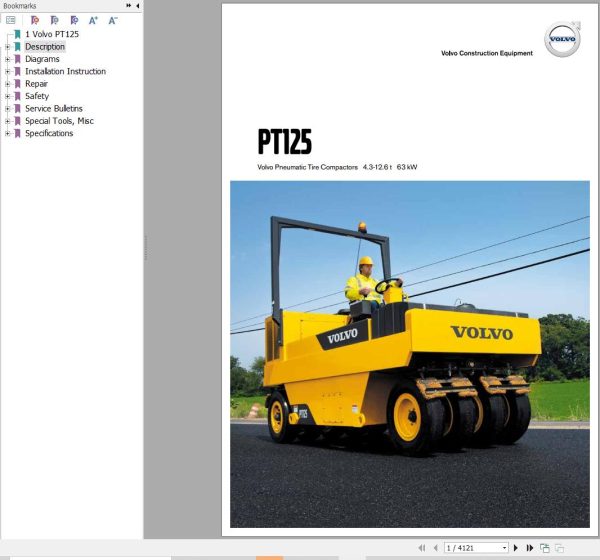Click the purple bookmark icon beside Safety
This screenshot has height=560, width=600.
tap(17, 96)
